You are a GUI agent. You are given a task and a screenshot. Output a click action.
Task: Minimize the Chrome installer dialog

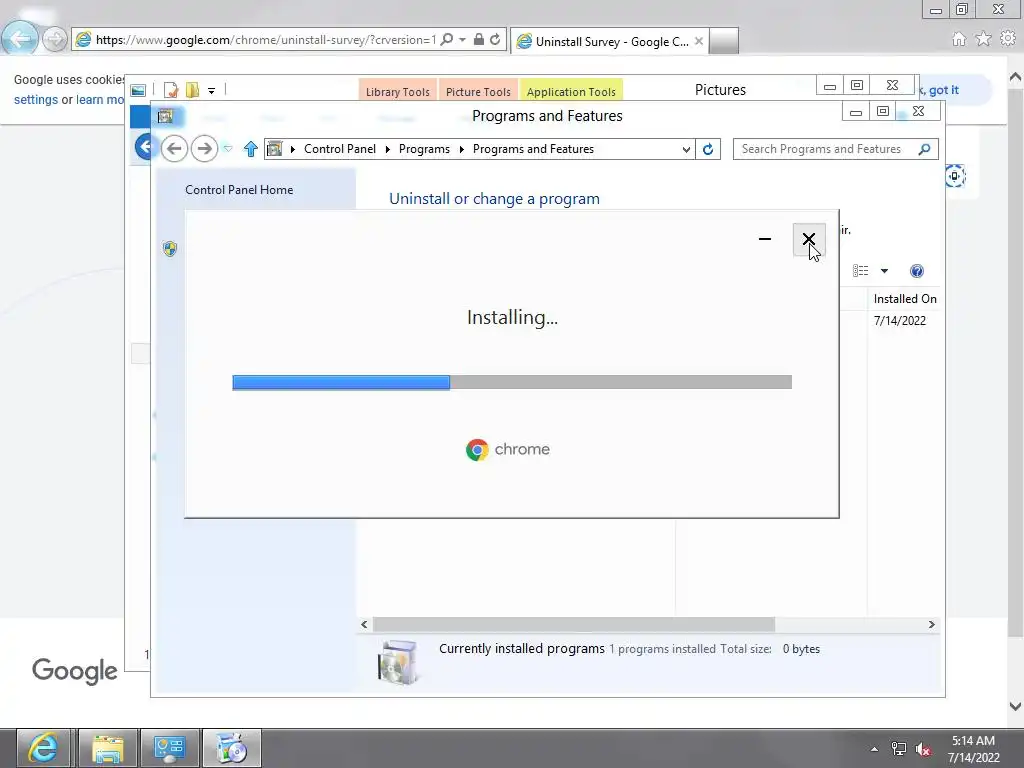[765, 240]
